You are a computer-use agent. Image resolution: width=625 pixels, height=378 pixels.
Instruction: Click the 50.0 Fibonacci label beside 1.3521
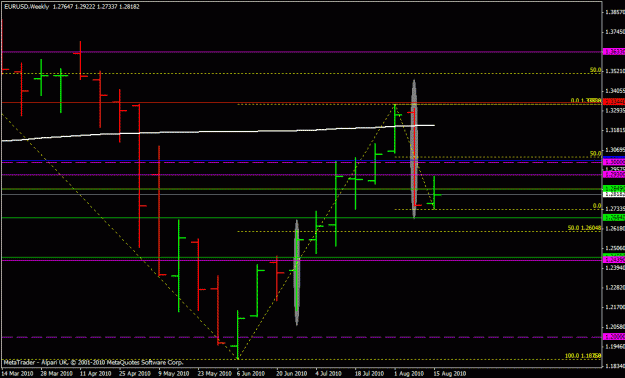[x=596, y=70]
